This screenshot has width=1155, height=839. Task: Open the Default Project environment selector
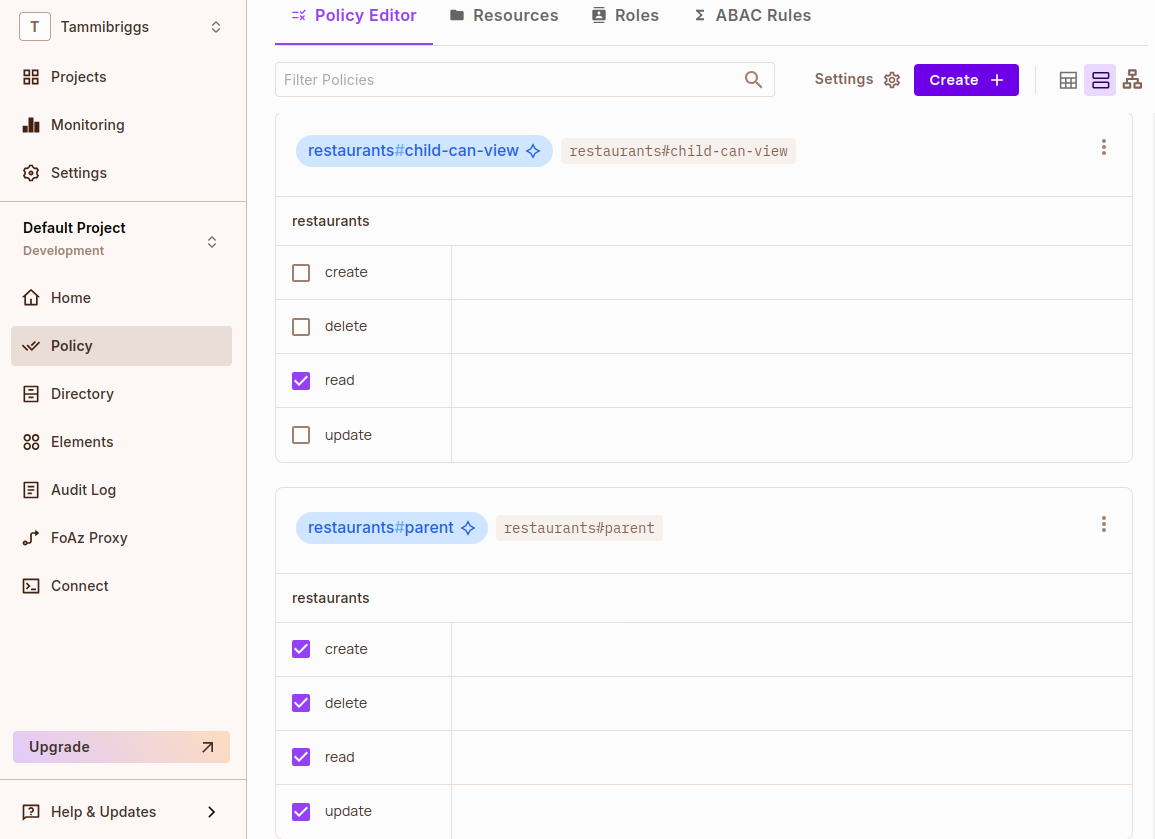click(x=212, y=242)
